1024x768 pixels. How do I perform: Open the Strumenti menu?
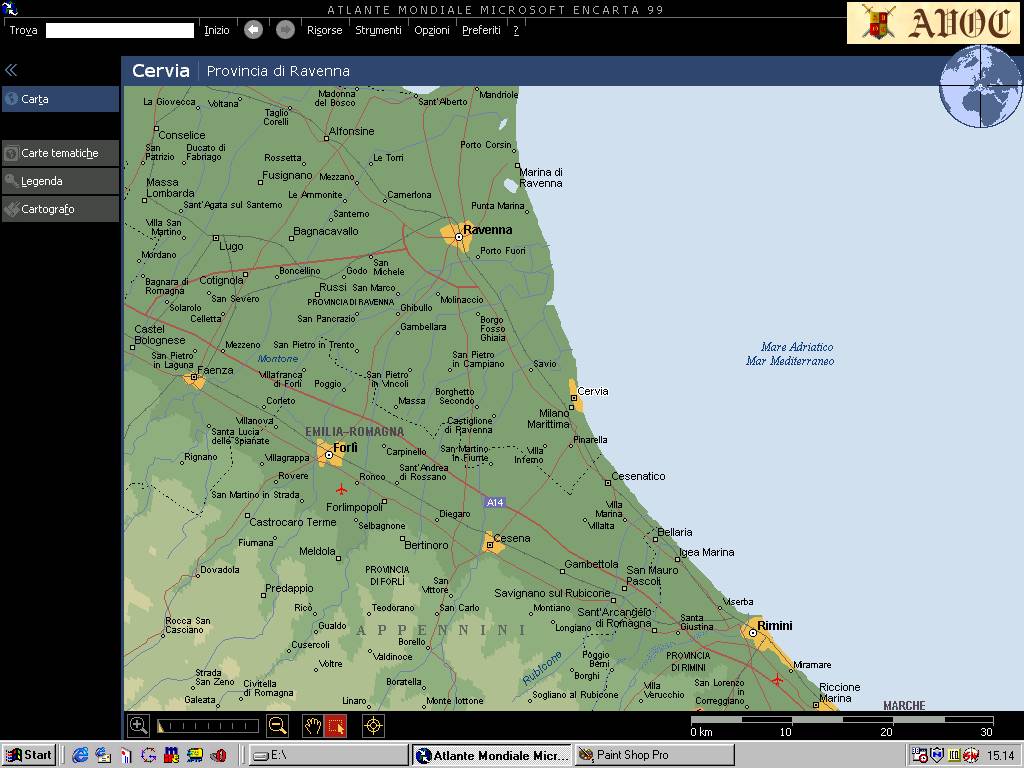point(378,30)
